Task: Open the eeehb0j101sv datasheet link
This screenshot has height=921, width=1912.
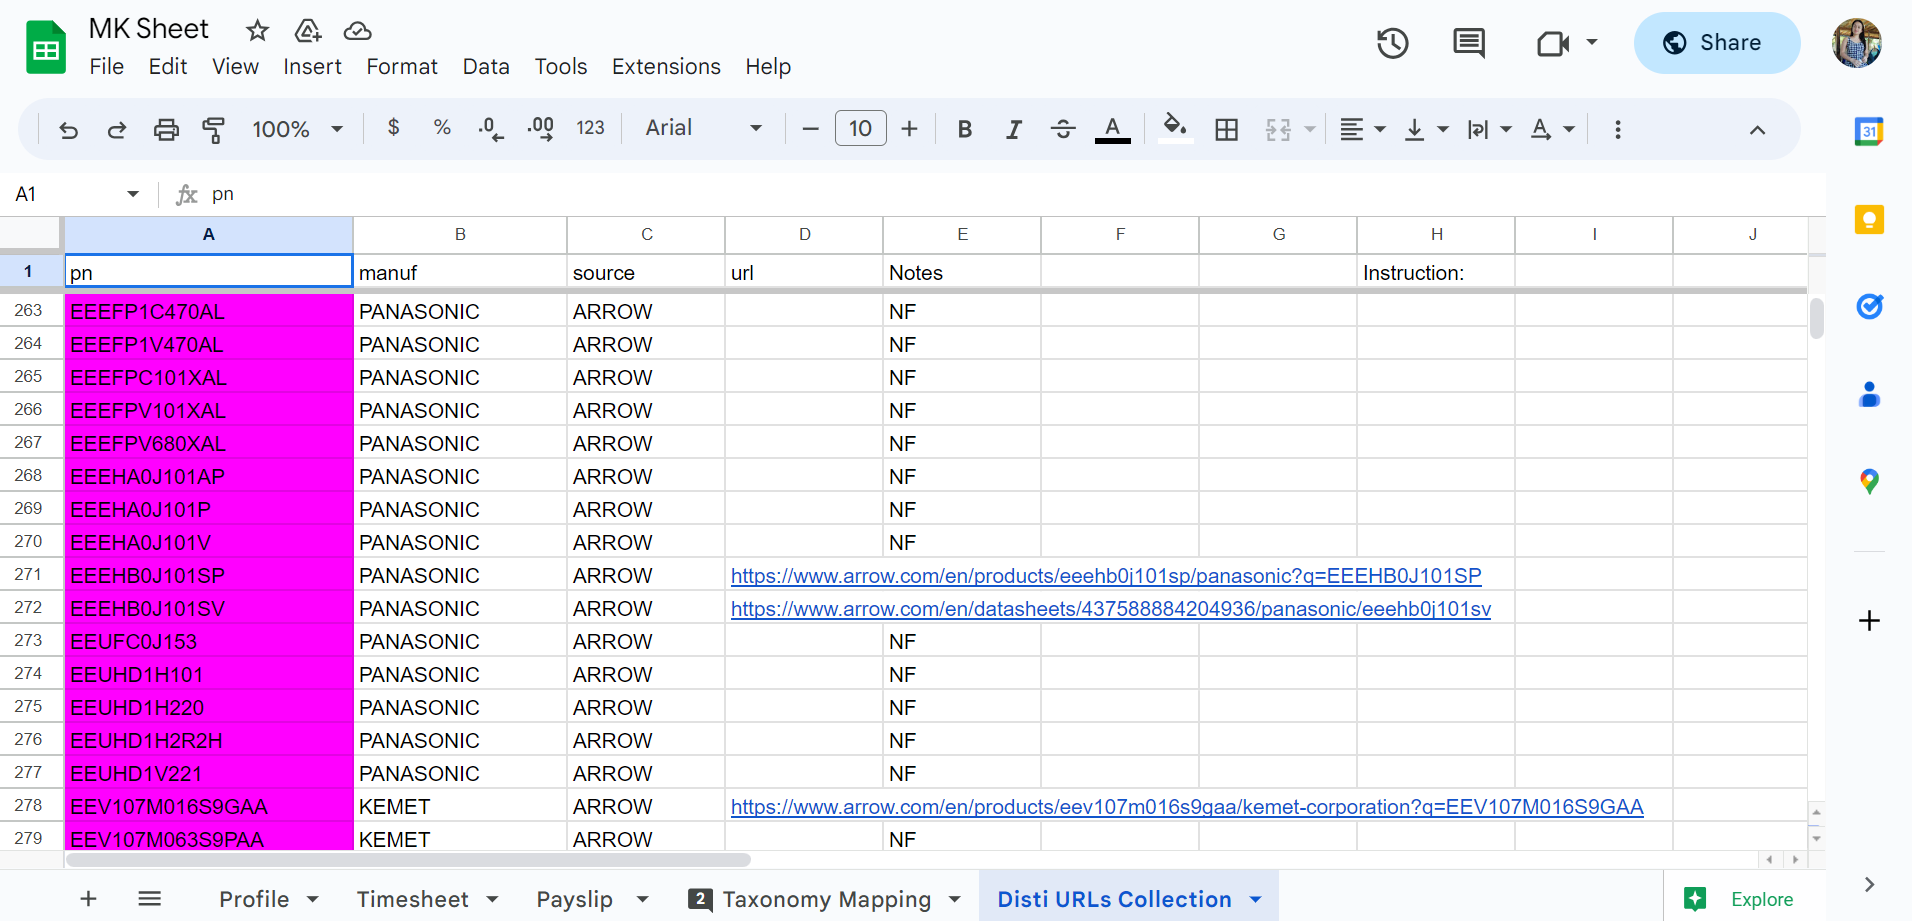Action: coord(1111,609)
